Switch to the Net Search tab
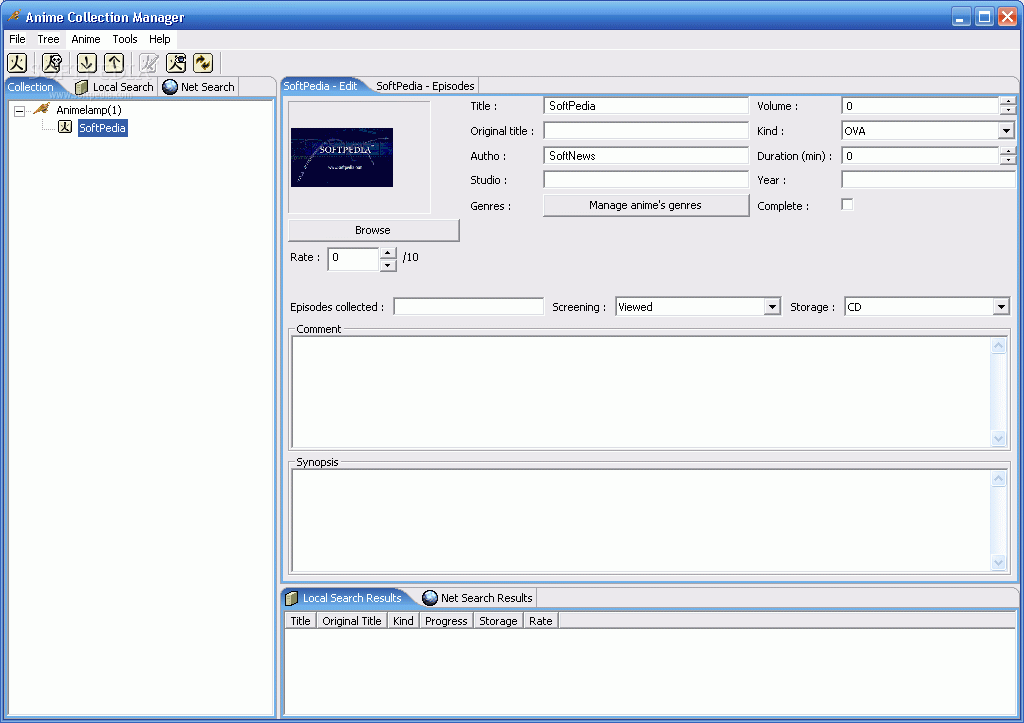Screen dimensions: 1024x723 click(199, 87)
